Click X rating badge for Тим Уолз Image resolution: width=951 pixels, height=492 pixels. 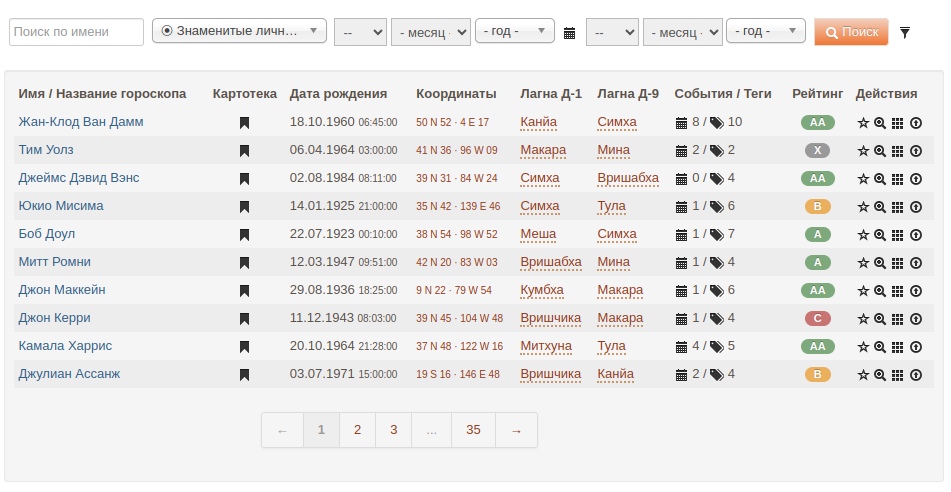click(818, 150)
